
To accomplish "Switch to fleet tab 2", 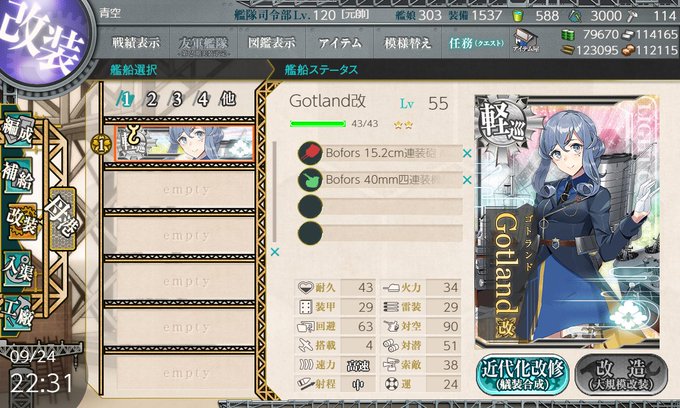I will 151,100.
